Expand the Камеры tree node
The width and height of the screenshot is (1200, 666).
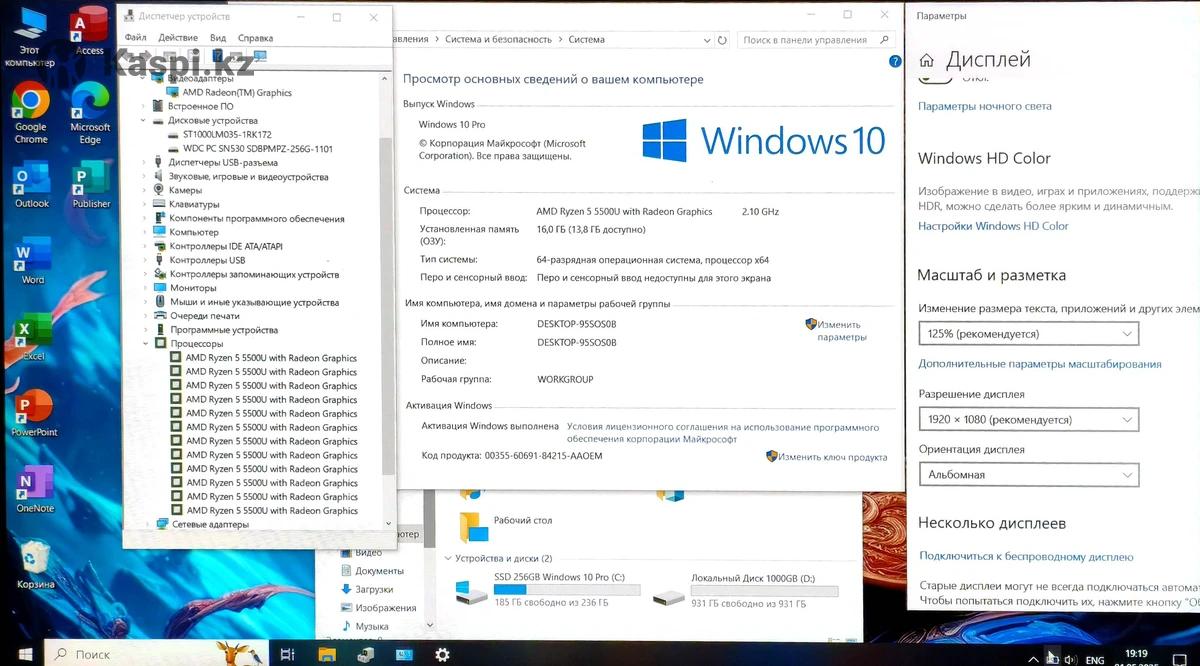pyautogui.click(x=144, y=190)
